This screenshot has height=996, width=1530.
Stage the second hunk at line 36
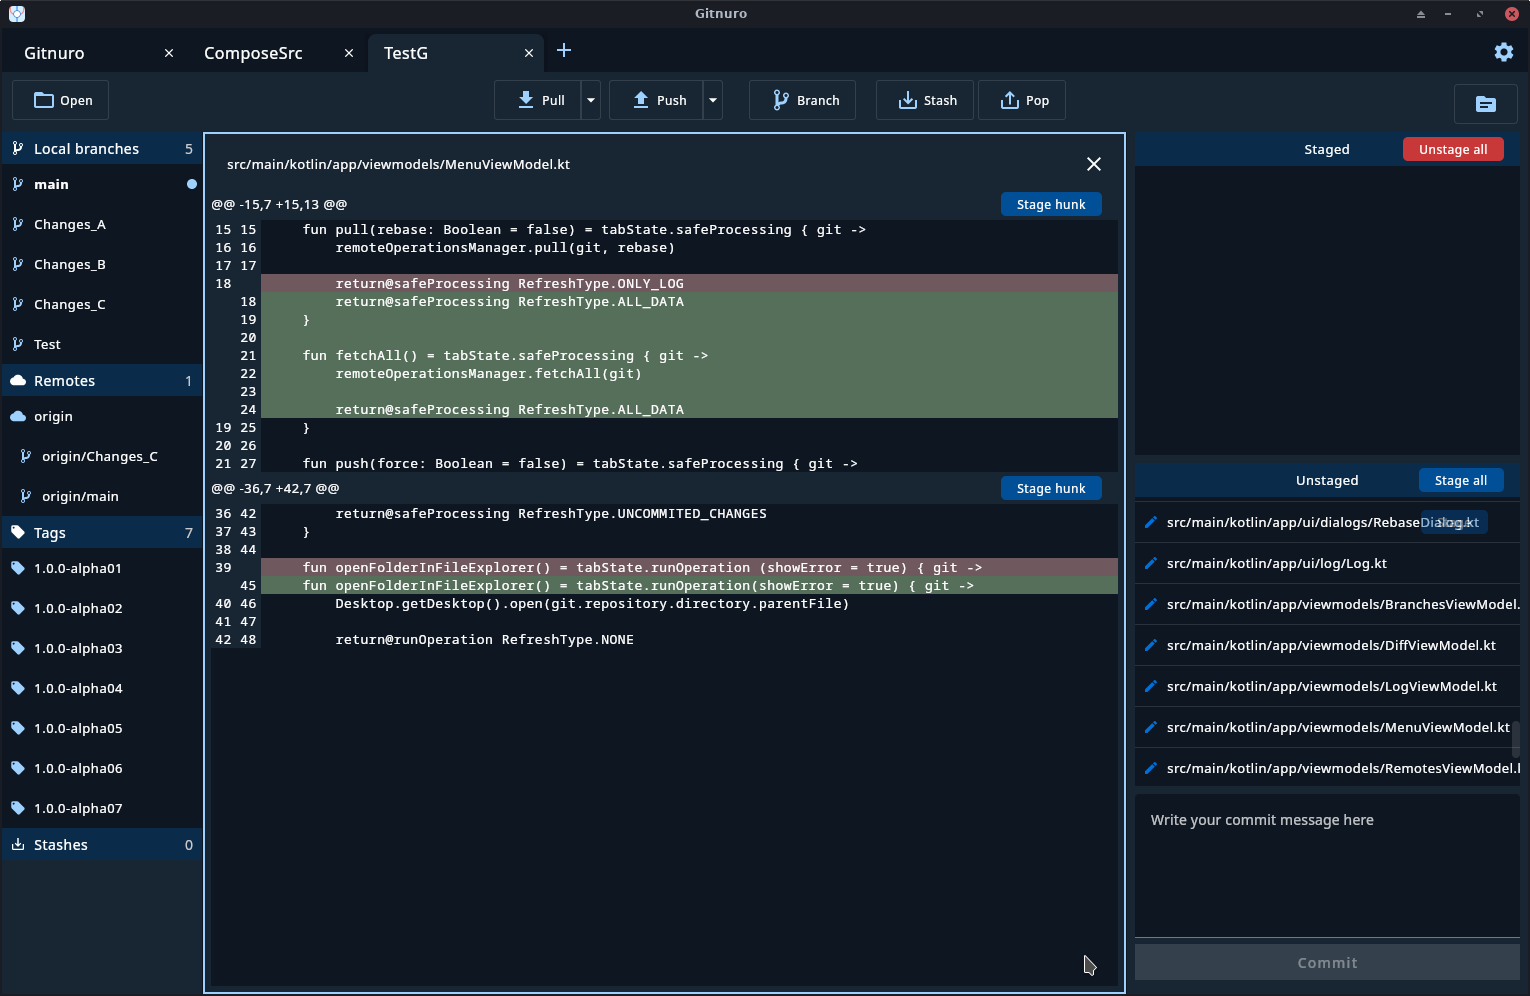point(1051,488)
